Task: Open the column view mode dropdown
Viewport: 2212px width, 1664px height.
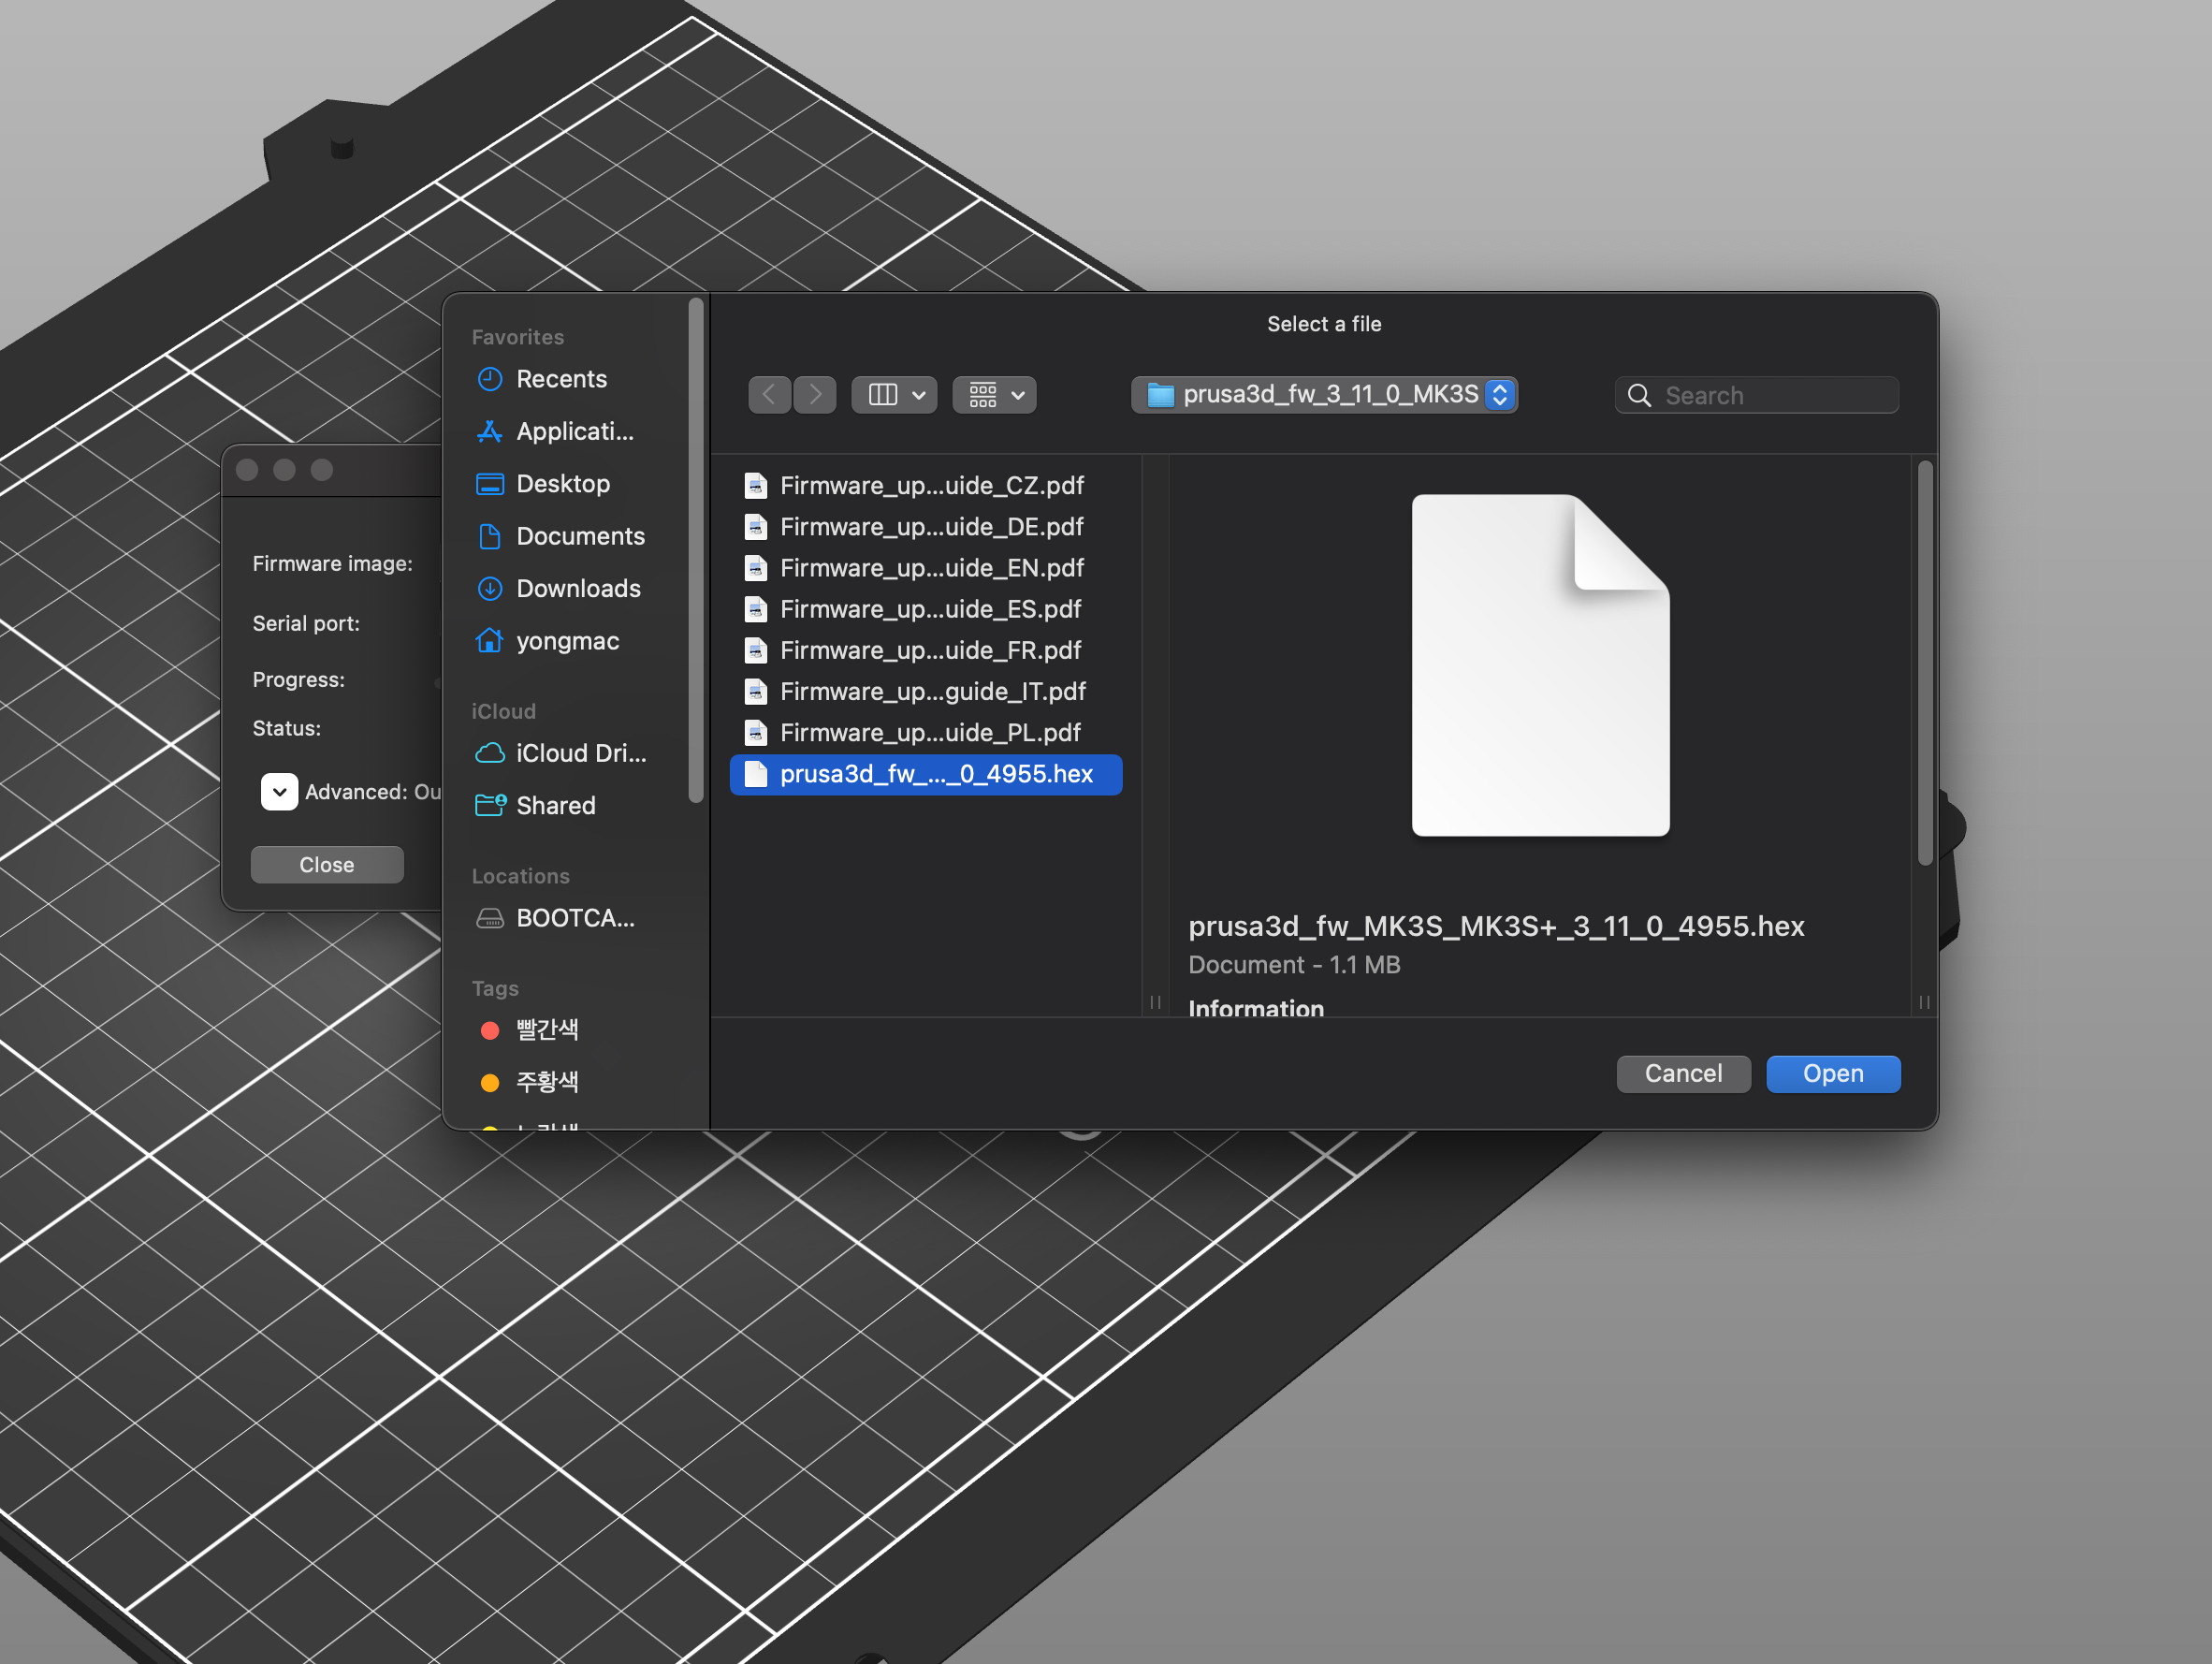Action: 894,395
